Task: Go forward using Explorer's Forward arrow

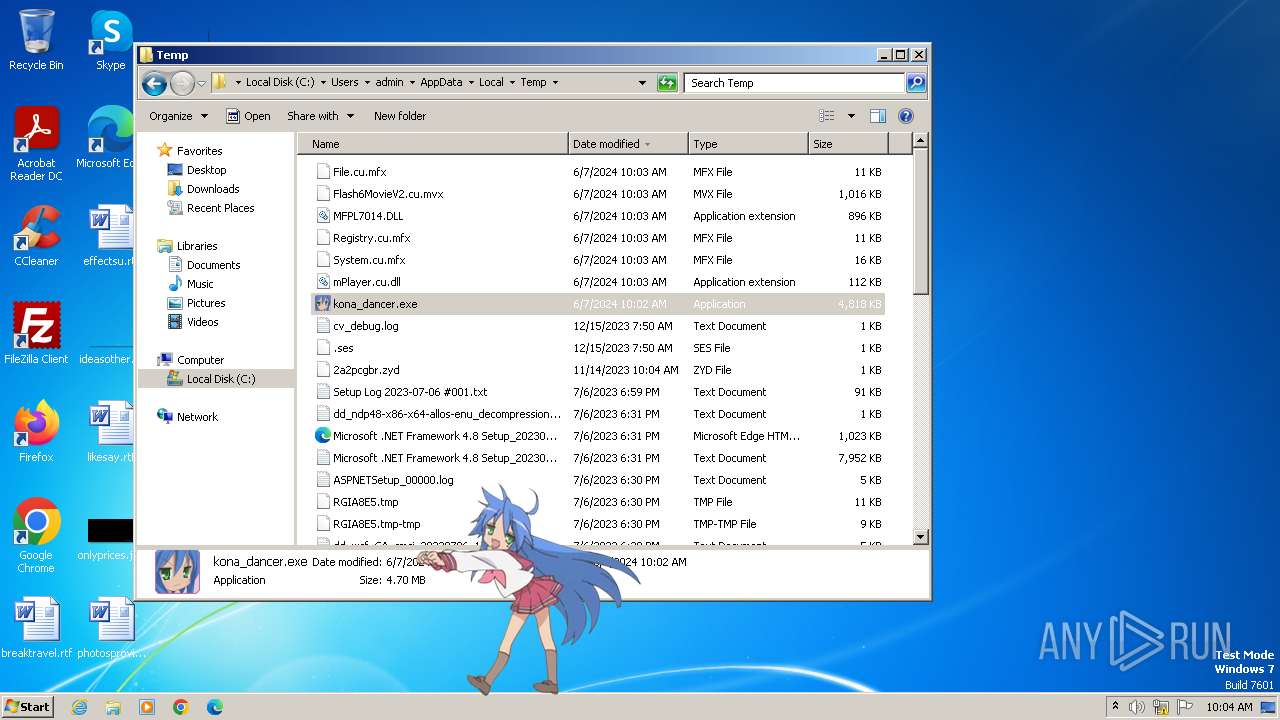Action: 182,83
